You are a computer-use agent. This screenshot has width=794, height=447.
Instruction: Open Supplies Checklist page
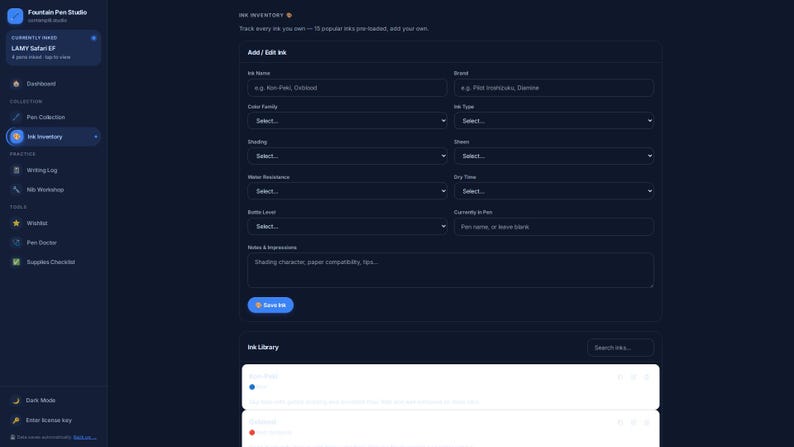click(54, 262)
